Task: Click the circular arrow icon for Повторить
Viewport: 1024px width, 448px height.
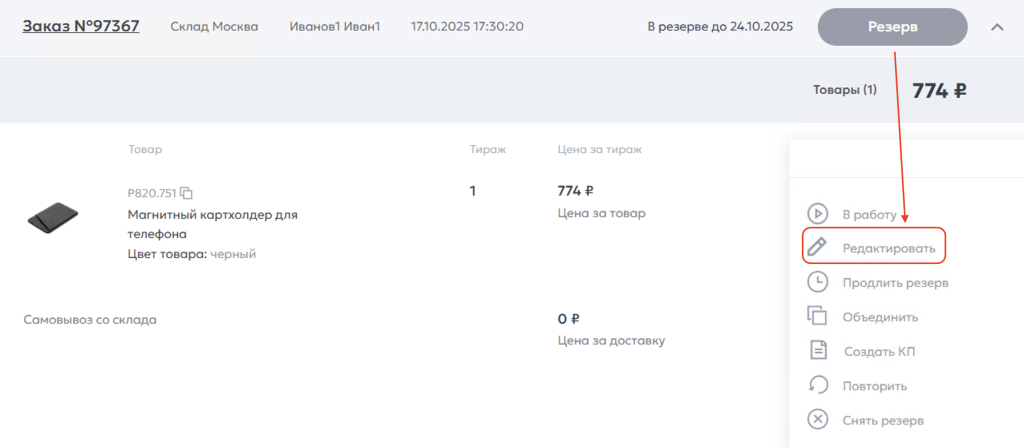Action: 817,385
